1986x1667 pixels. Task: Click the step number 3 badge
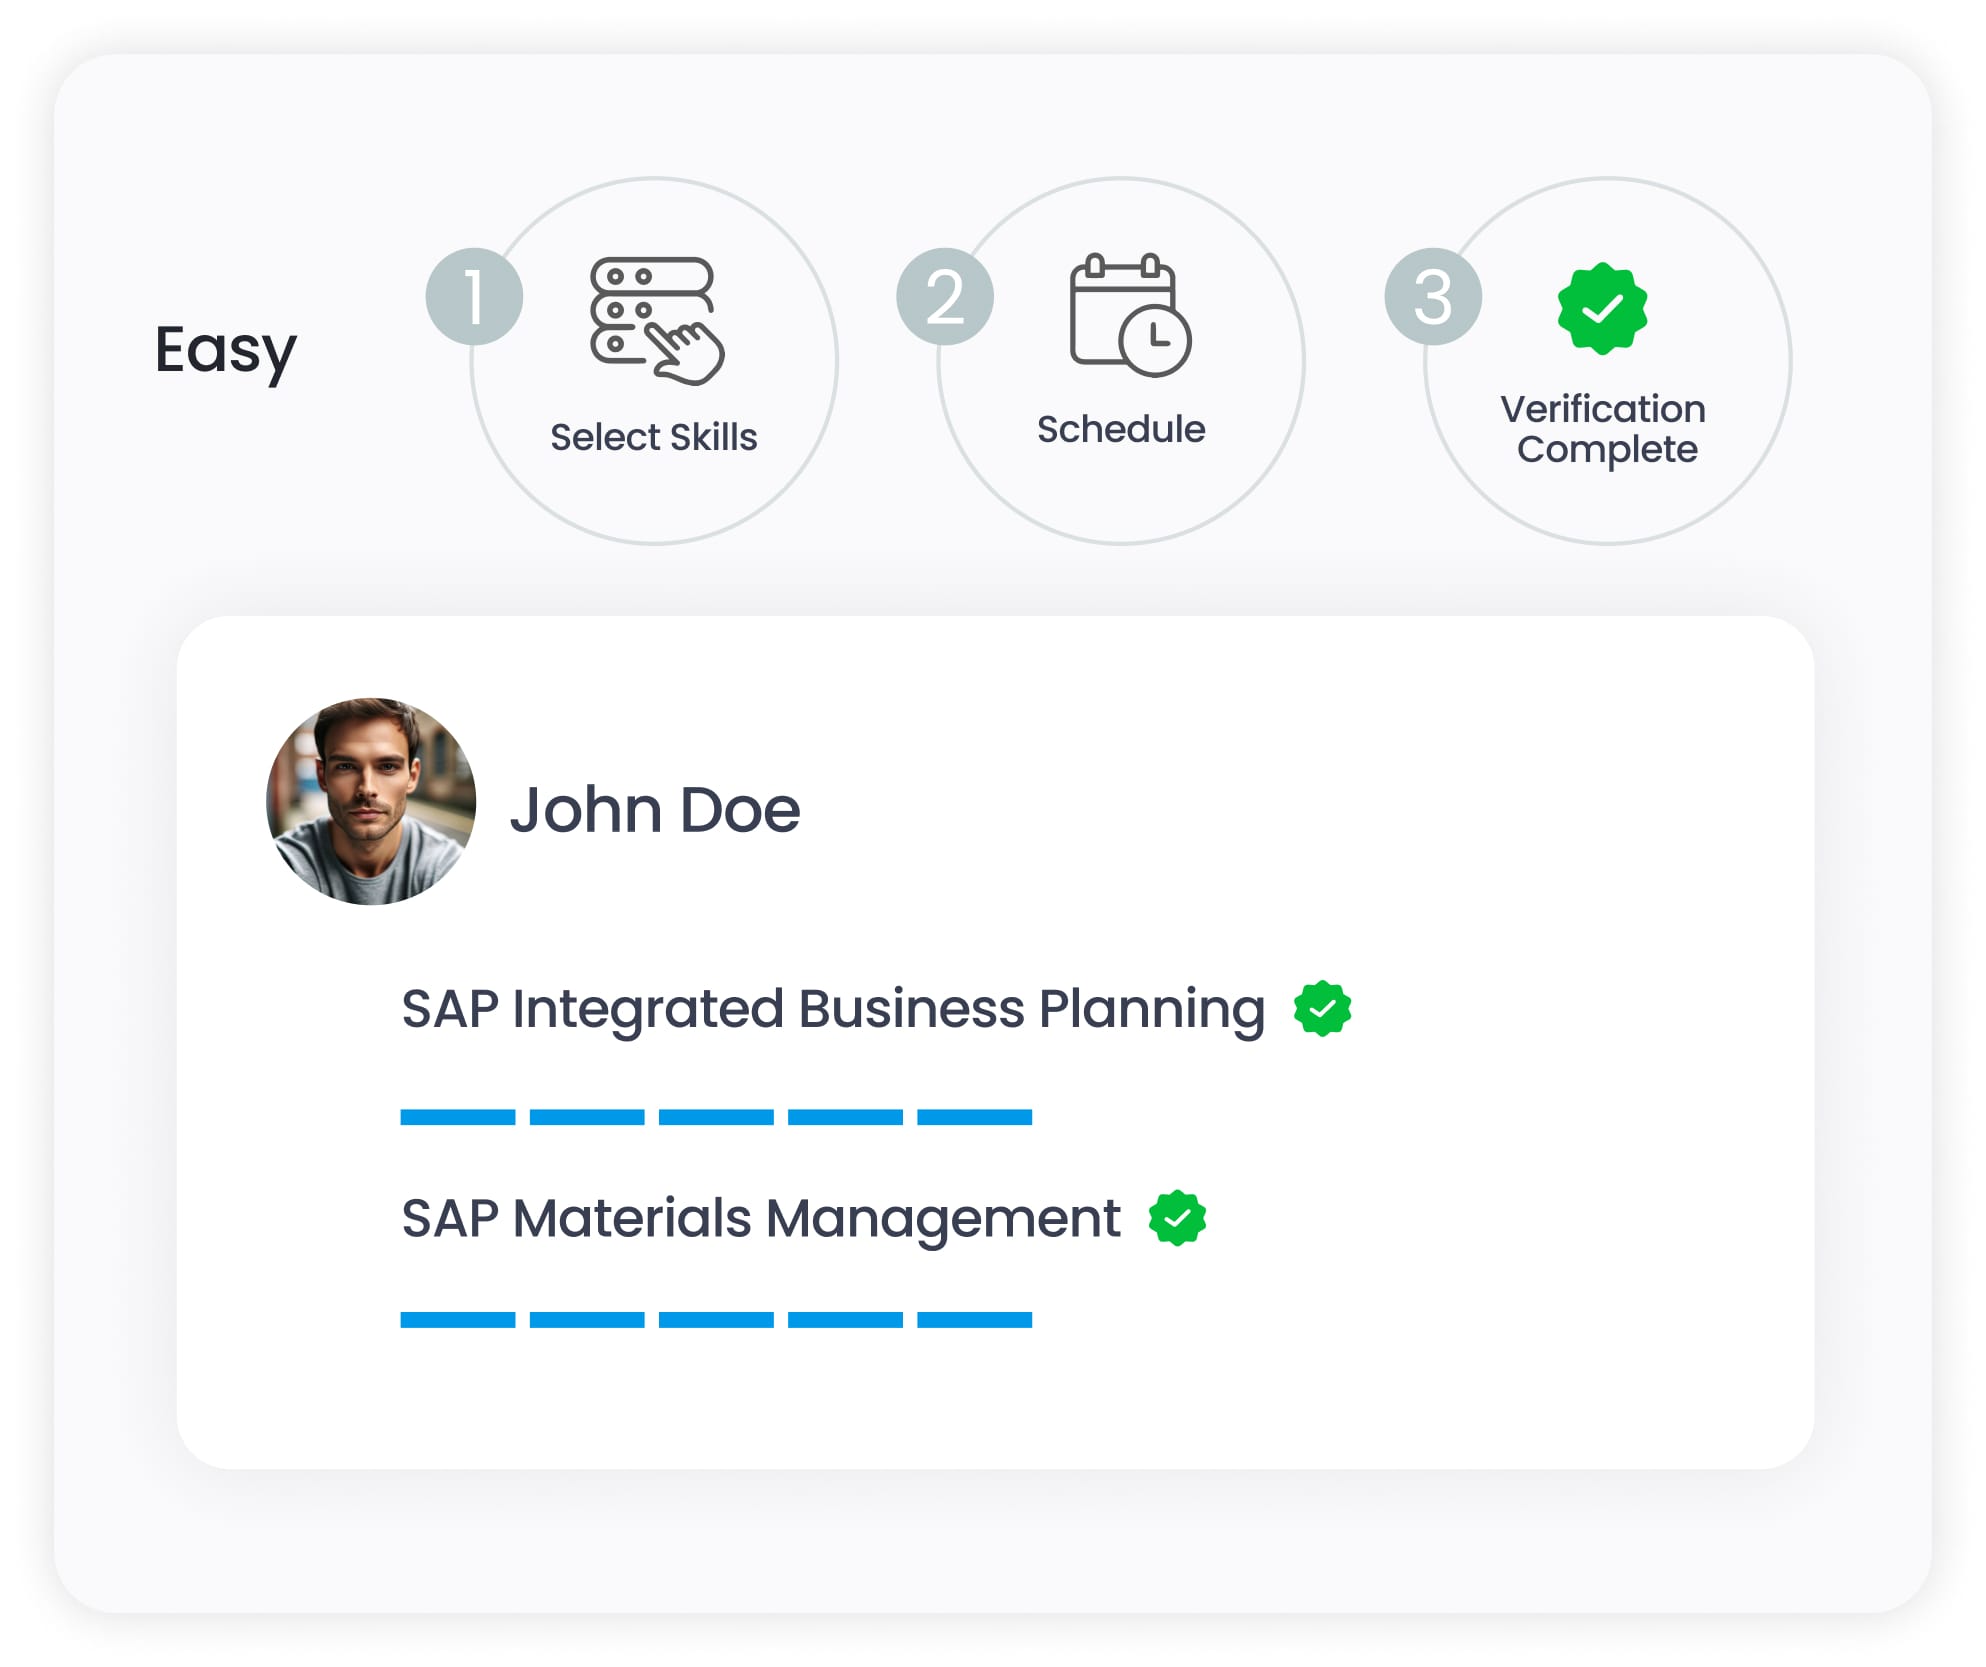pos(1432,297)
